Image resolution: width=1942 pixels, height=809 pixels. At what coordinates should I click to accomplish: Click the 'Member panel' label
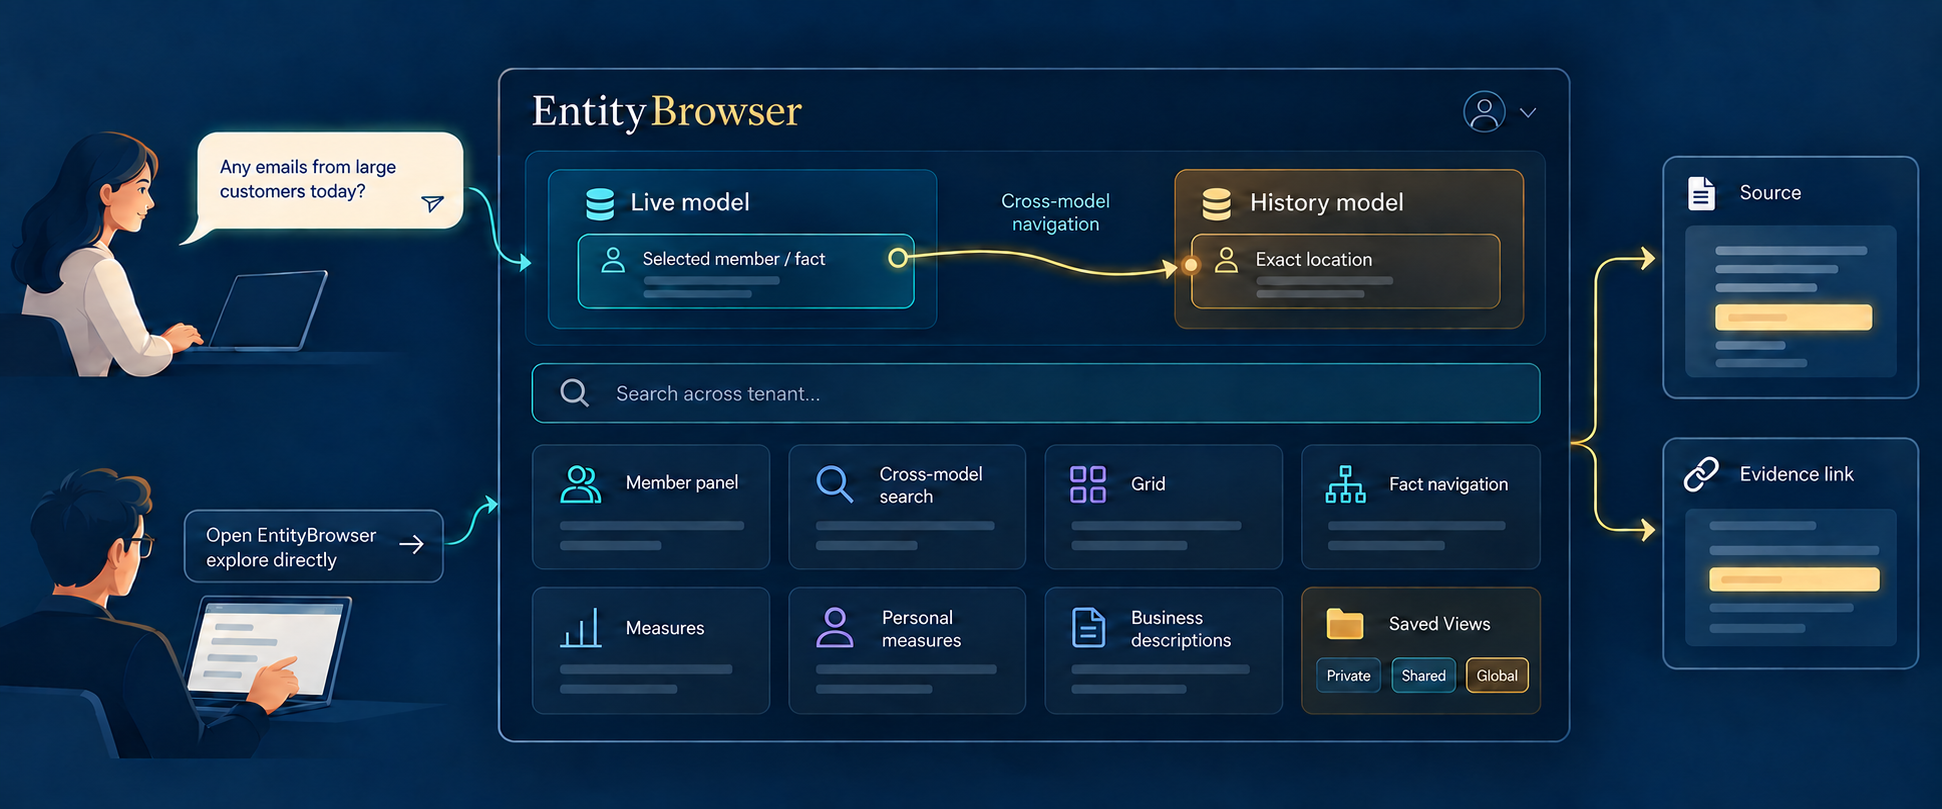click(x=682, y=483)
